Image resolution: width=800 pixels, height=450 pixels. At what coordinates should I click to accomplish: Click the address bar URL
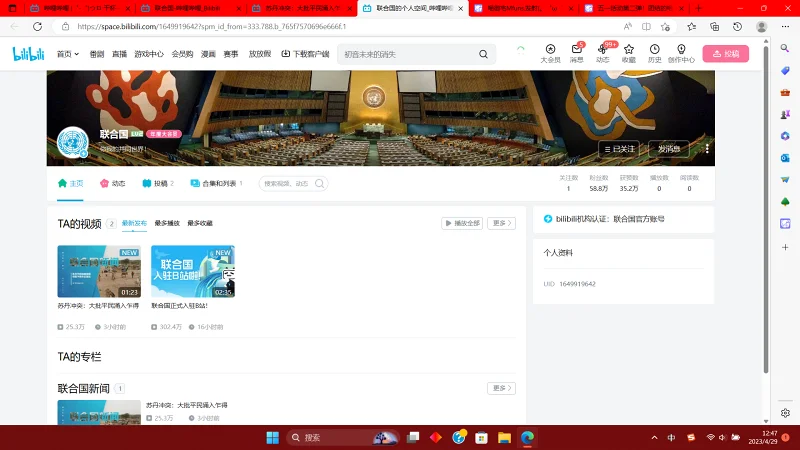tap(212, 27)
